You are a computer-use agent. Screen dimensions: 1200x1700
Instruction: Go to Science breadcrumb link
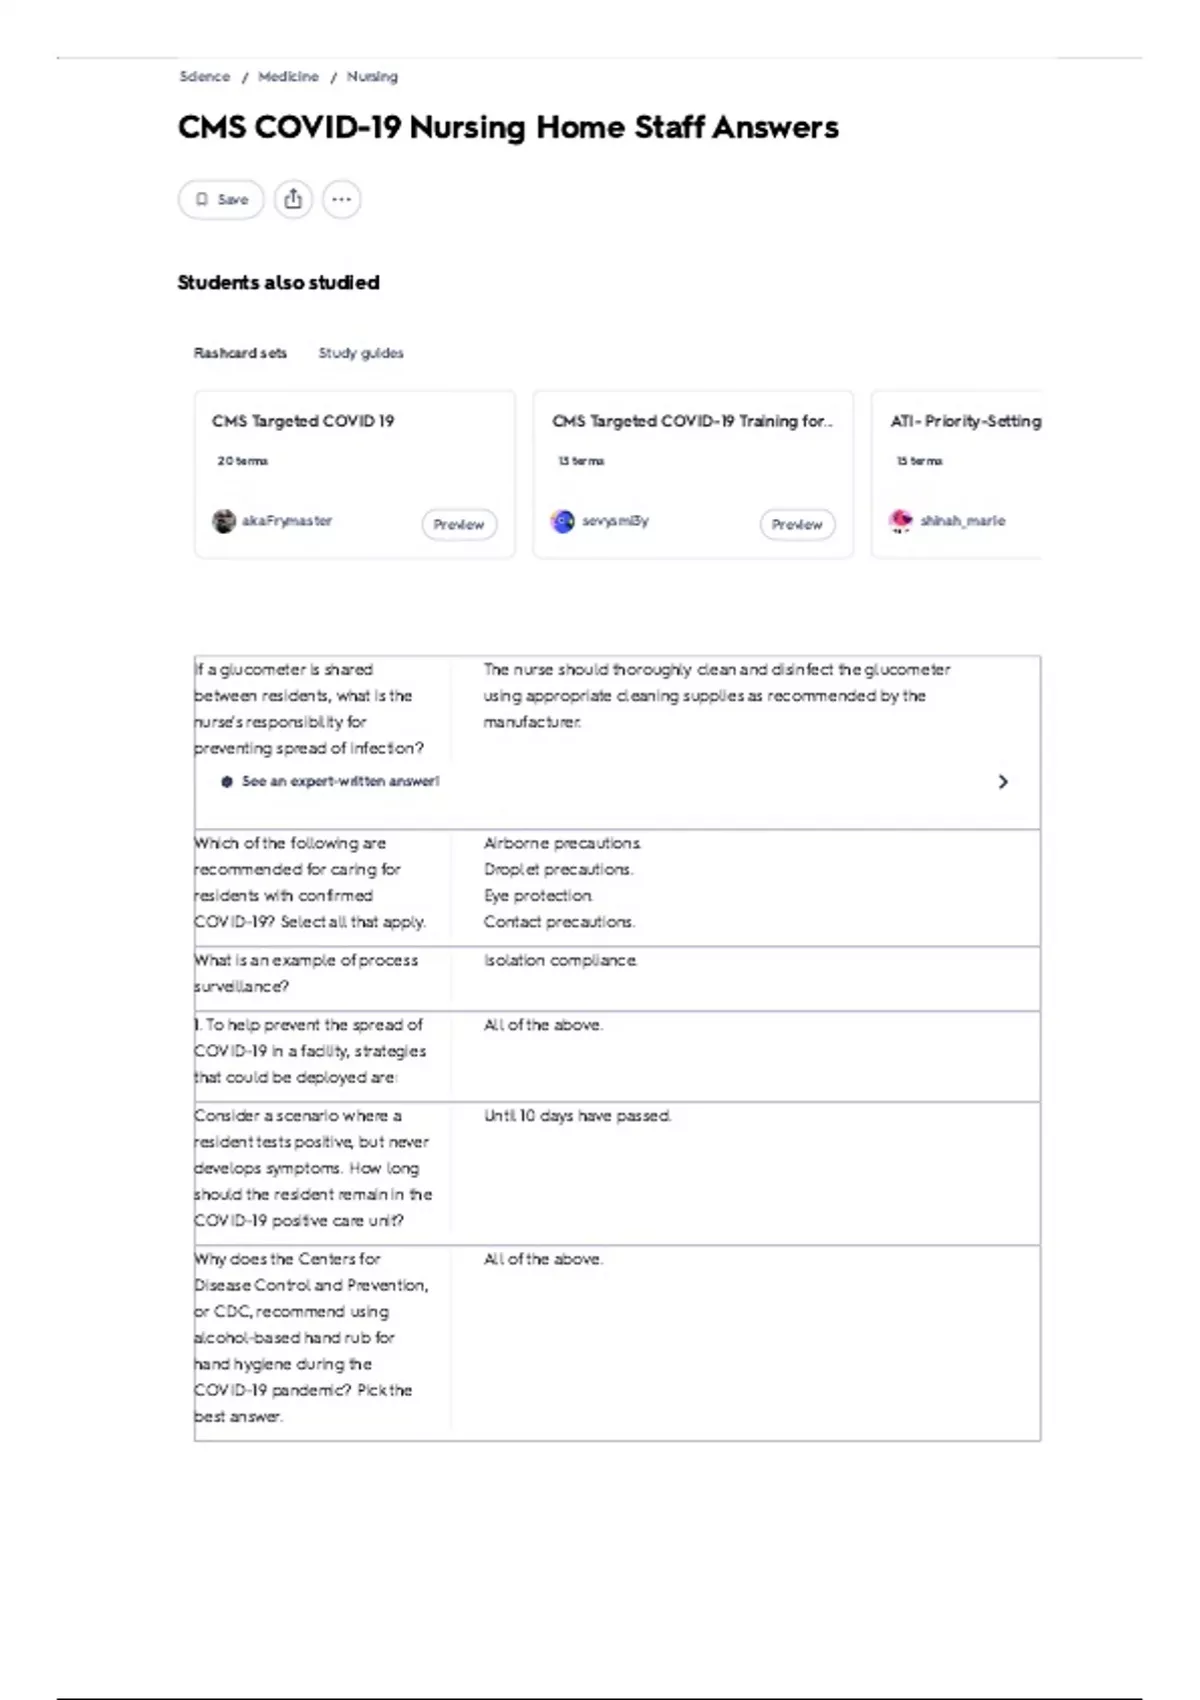pyautogui.click(x=204, y=76)
